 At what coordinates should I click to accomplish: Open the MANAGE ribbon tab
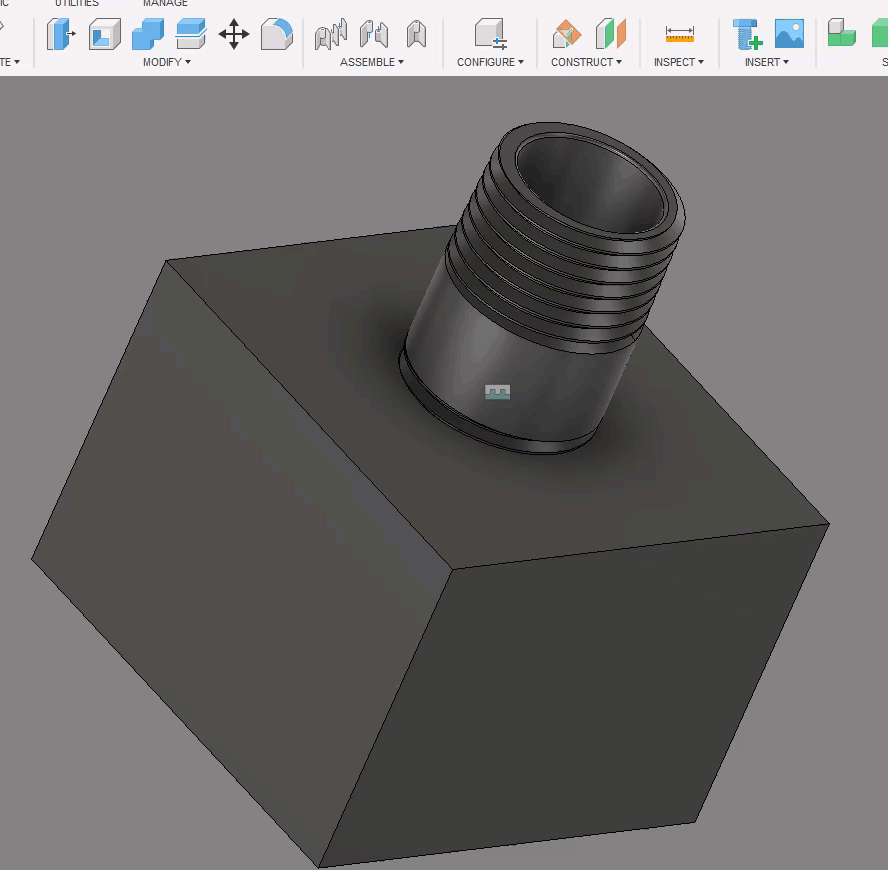click(165, 3)
